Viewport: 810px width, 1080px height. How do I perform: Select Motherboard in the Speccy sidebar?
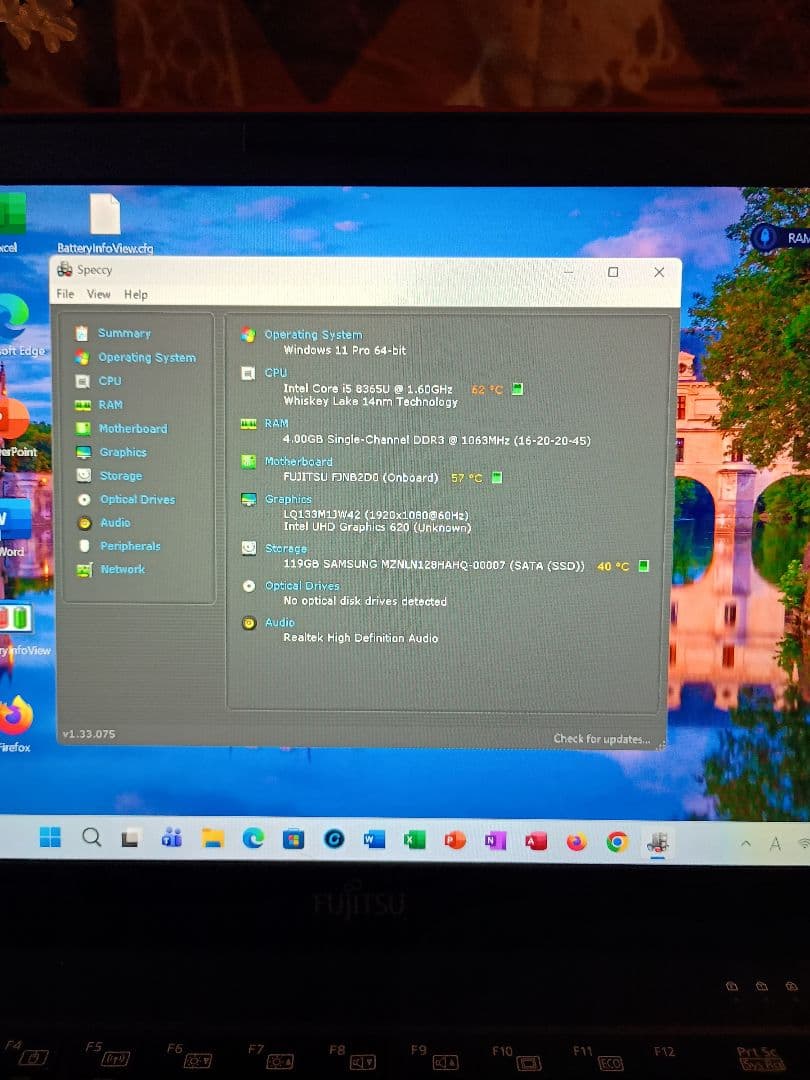[133, 428]
